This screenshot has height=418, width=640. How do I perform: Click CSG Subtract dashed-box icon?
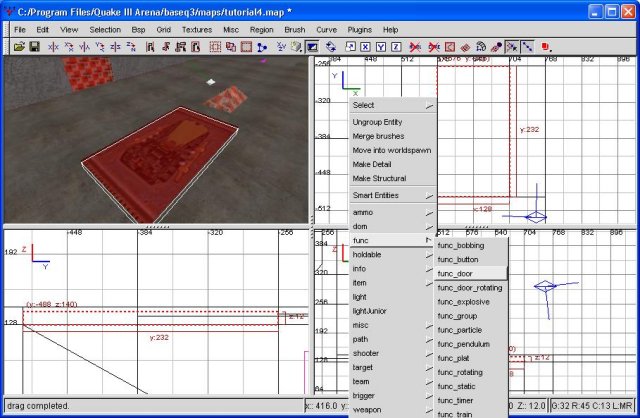coord(215,47)
